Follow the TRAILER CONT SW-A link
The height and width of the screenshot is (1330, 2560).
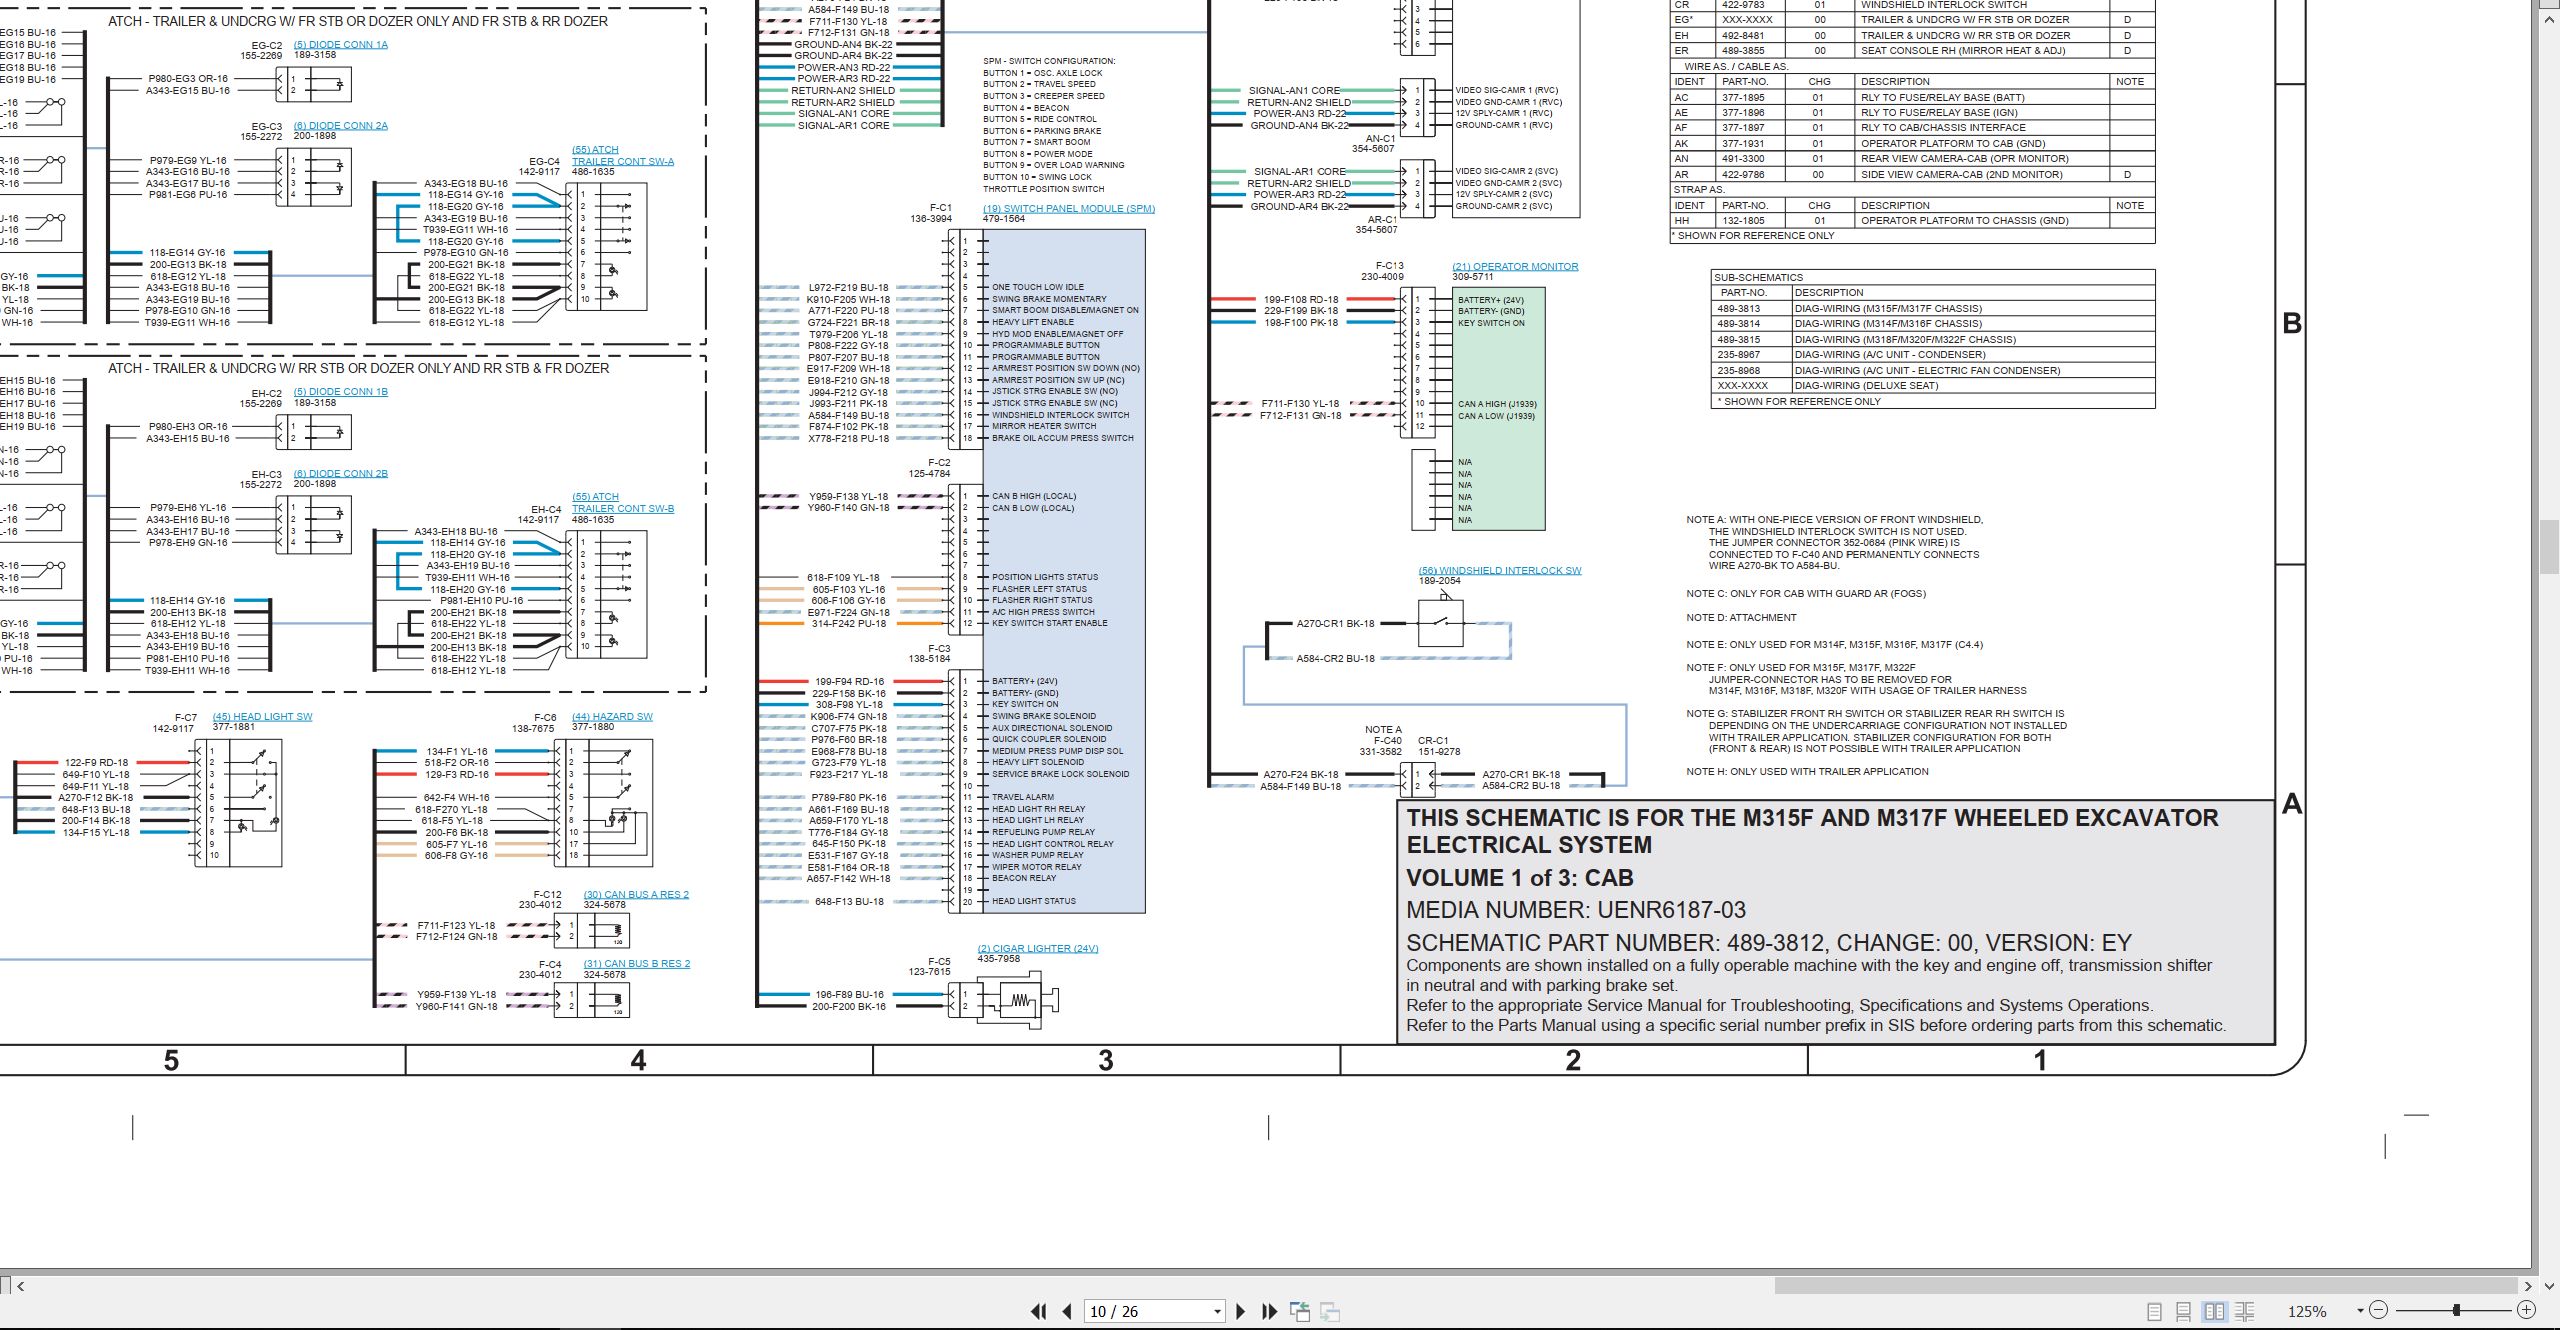[623, 161]
